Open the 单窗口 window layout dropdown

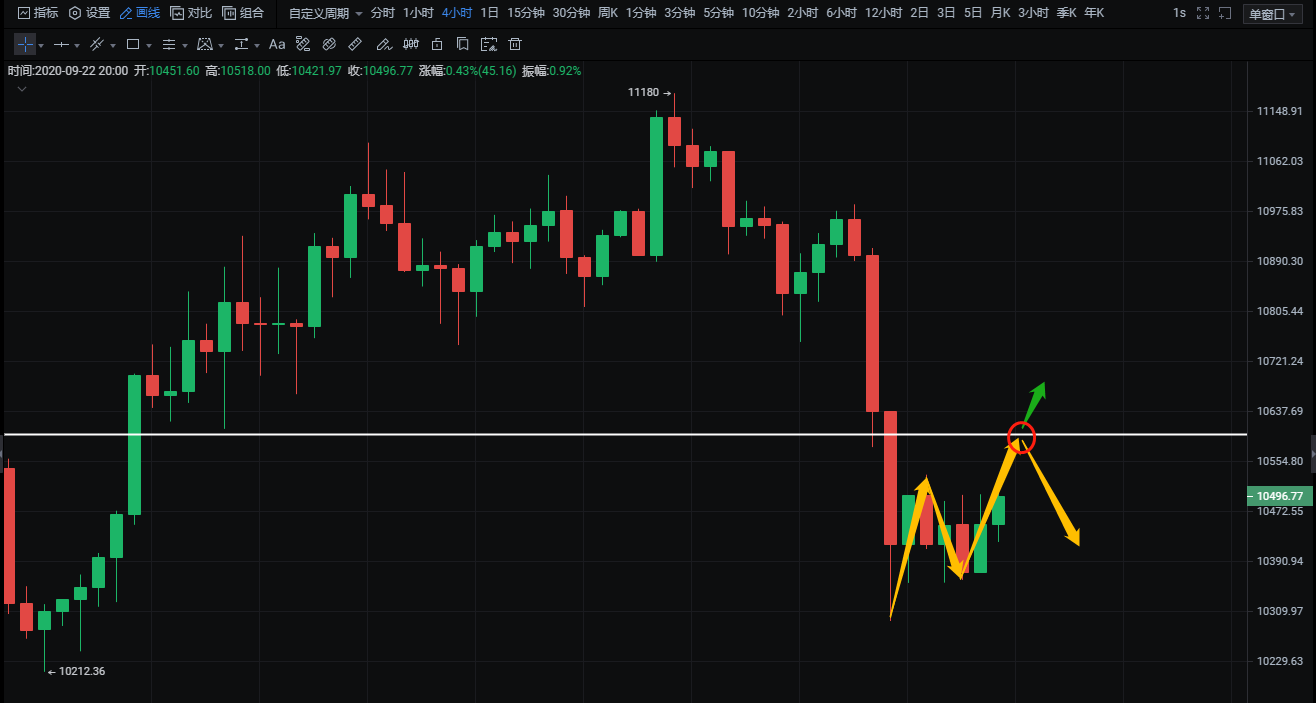point(1271,14)
